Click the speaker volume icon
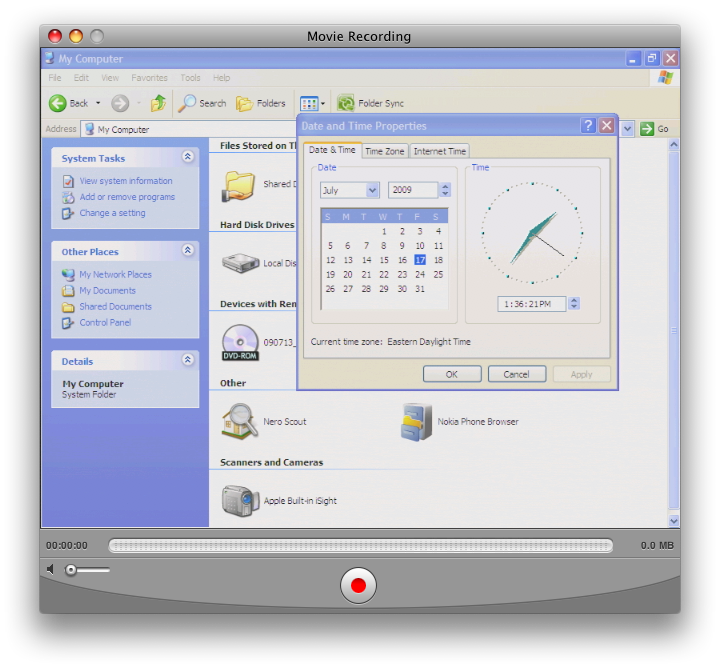 tap(50, 569)
